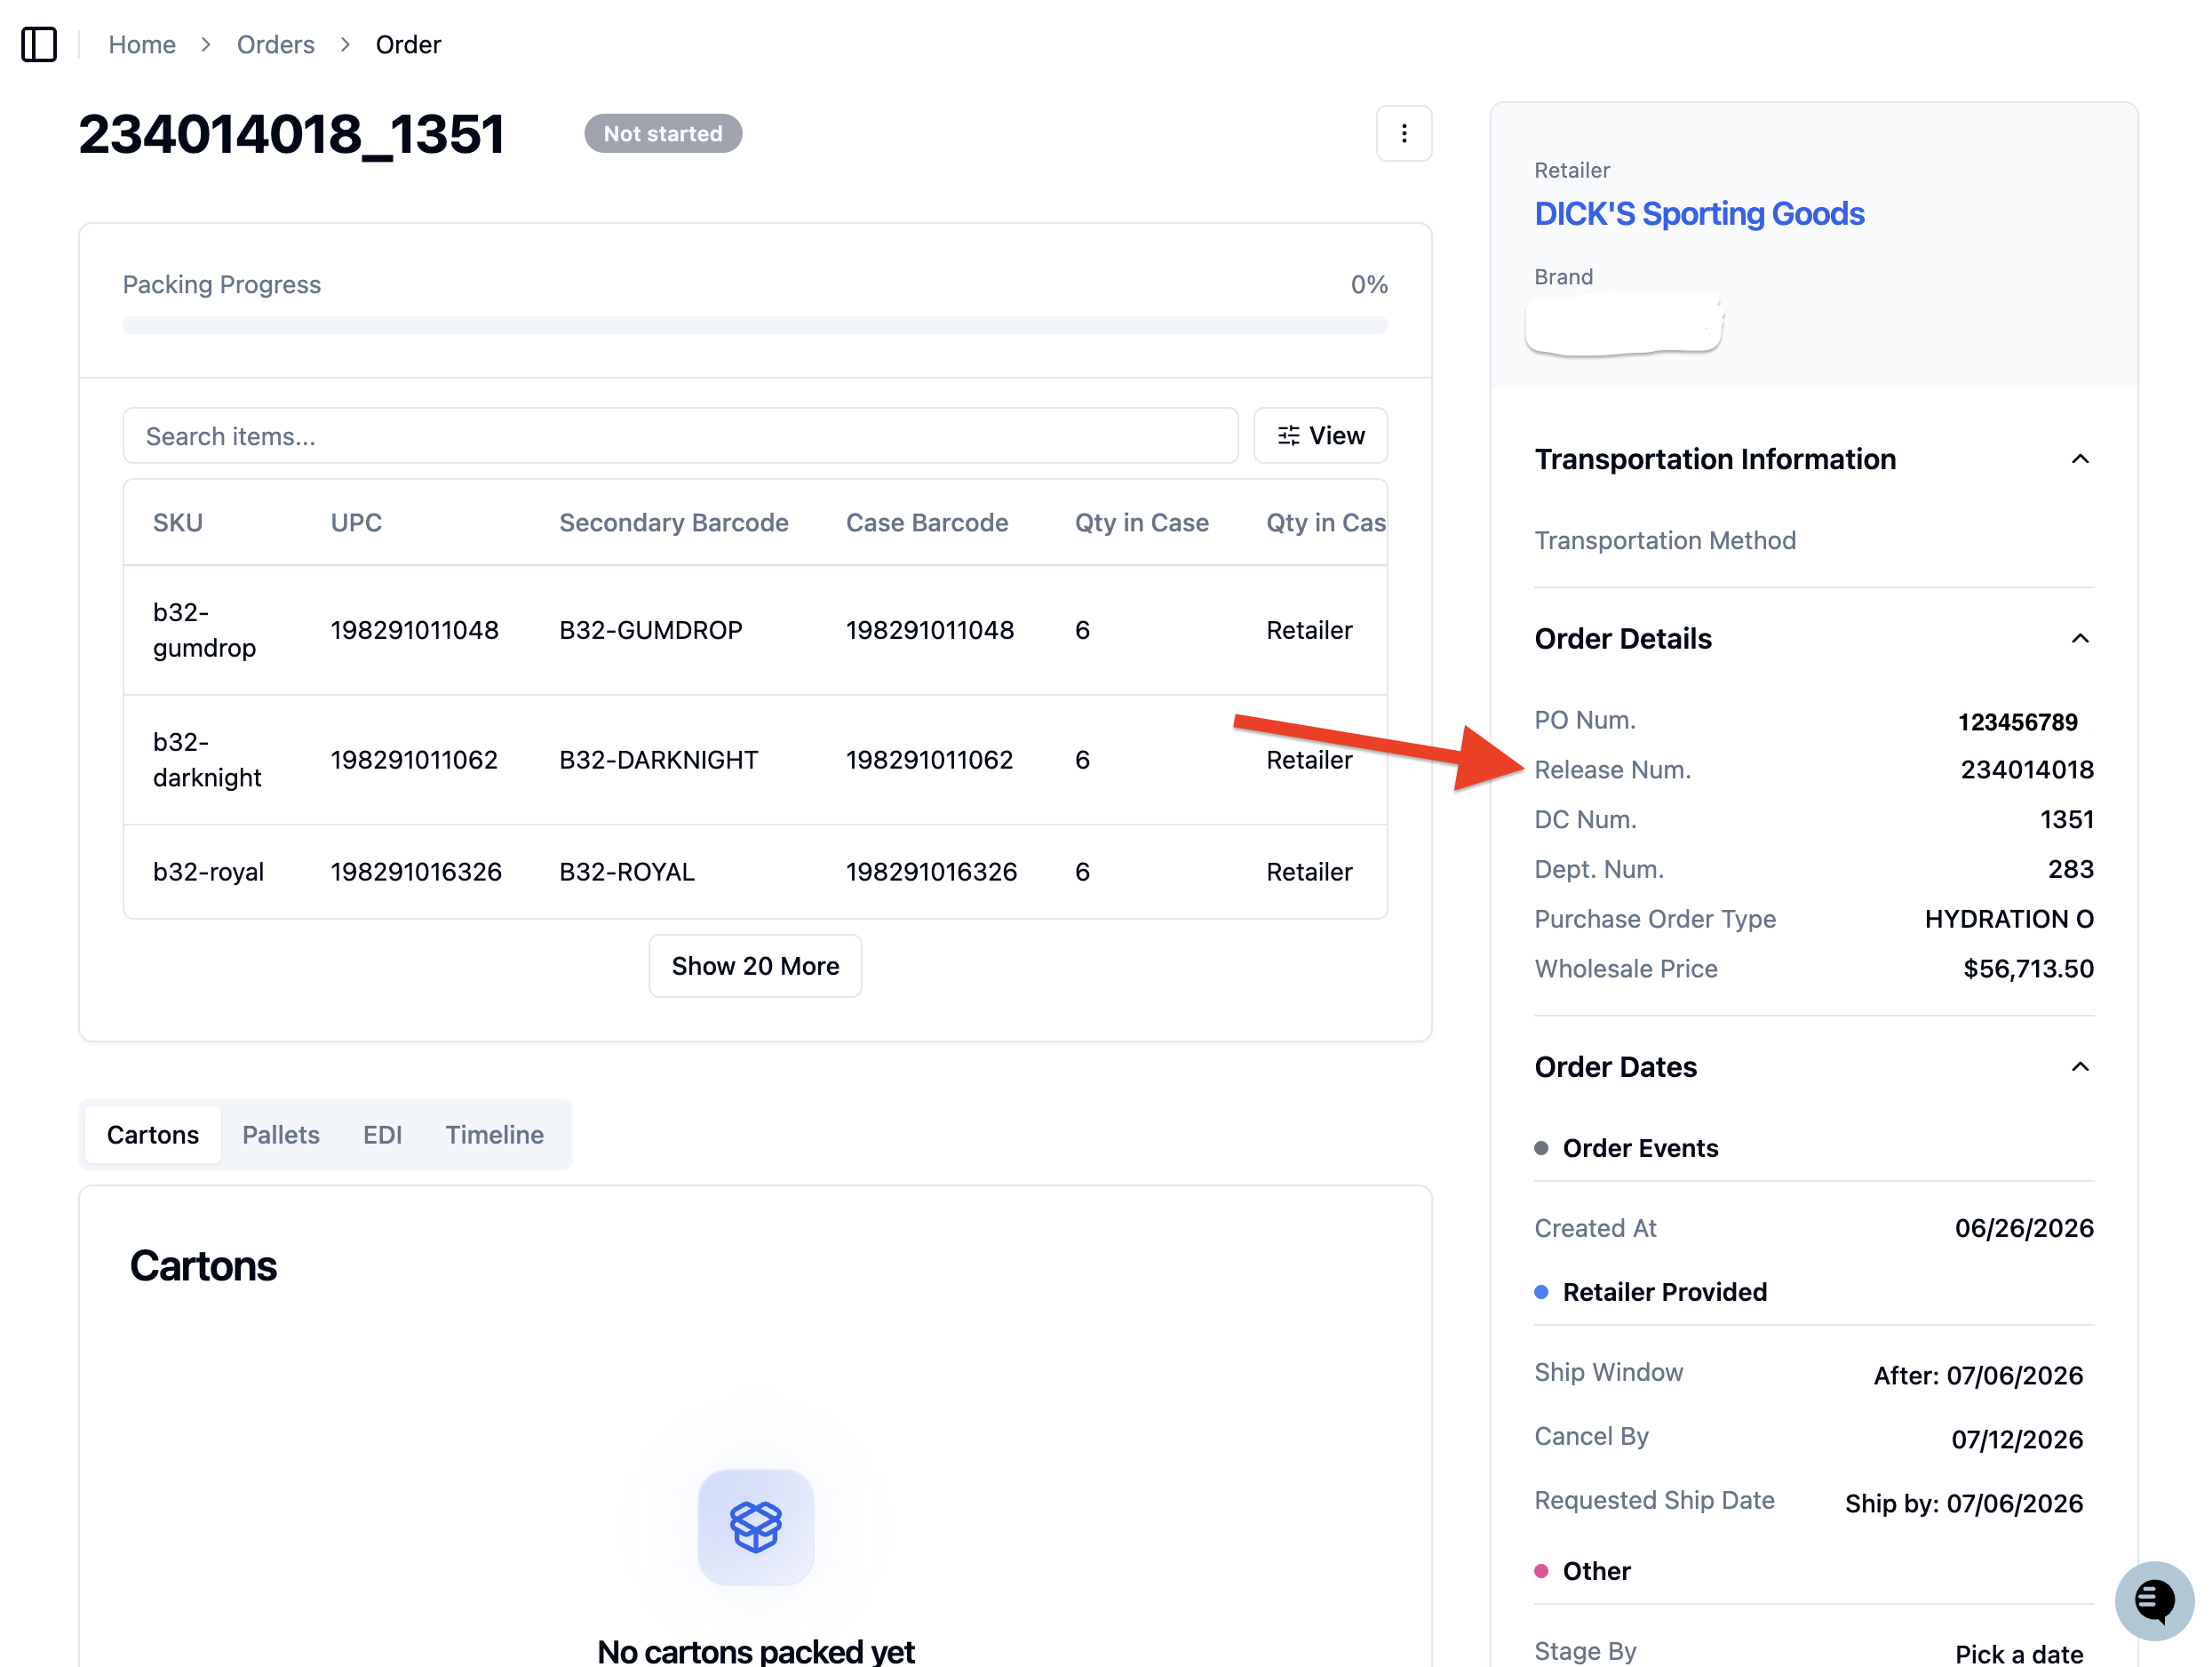The width and height of the screenshot is (2212, 1667).
Task: Open the three-dot order options menu
Action: [x=1403, y=133]
